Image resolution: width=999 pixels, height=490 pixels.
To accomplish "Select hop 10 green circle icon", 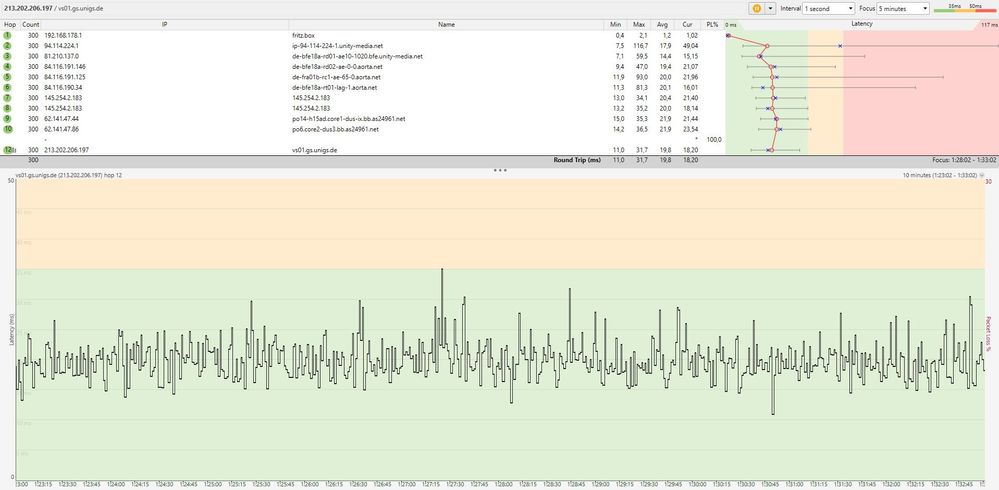I will tap(7, 129).
